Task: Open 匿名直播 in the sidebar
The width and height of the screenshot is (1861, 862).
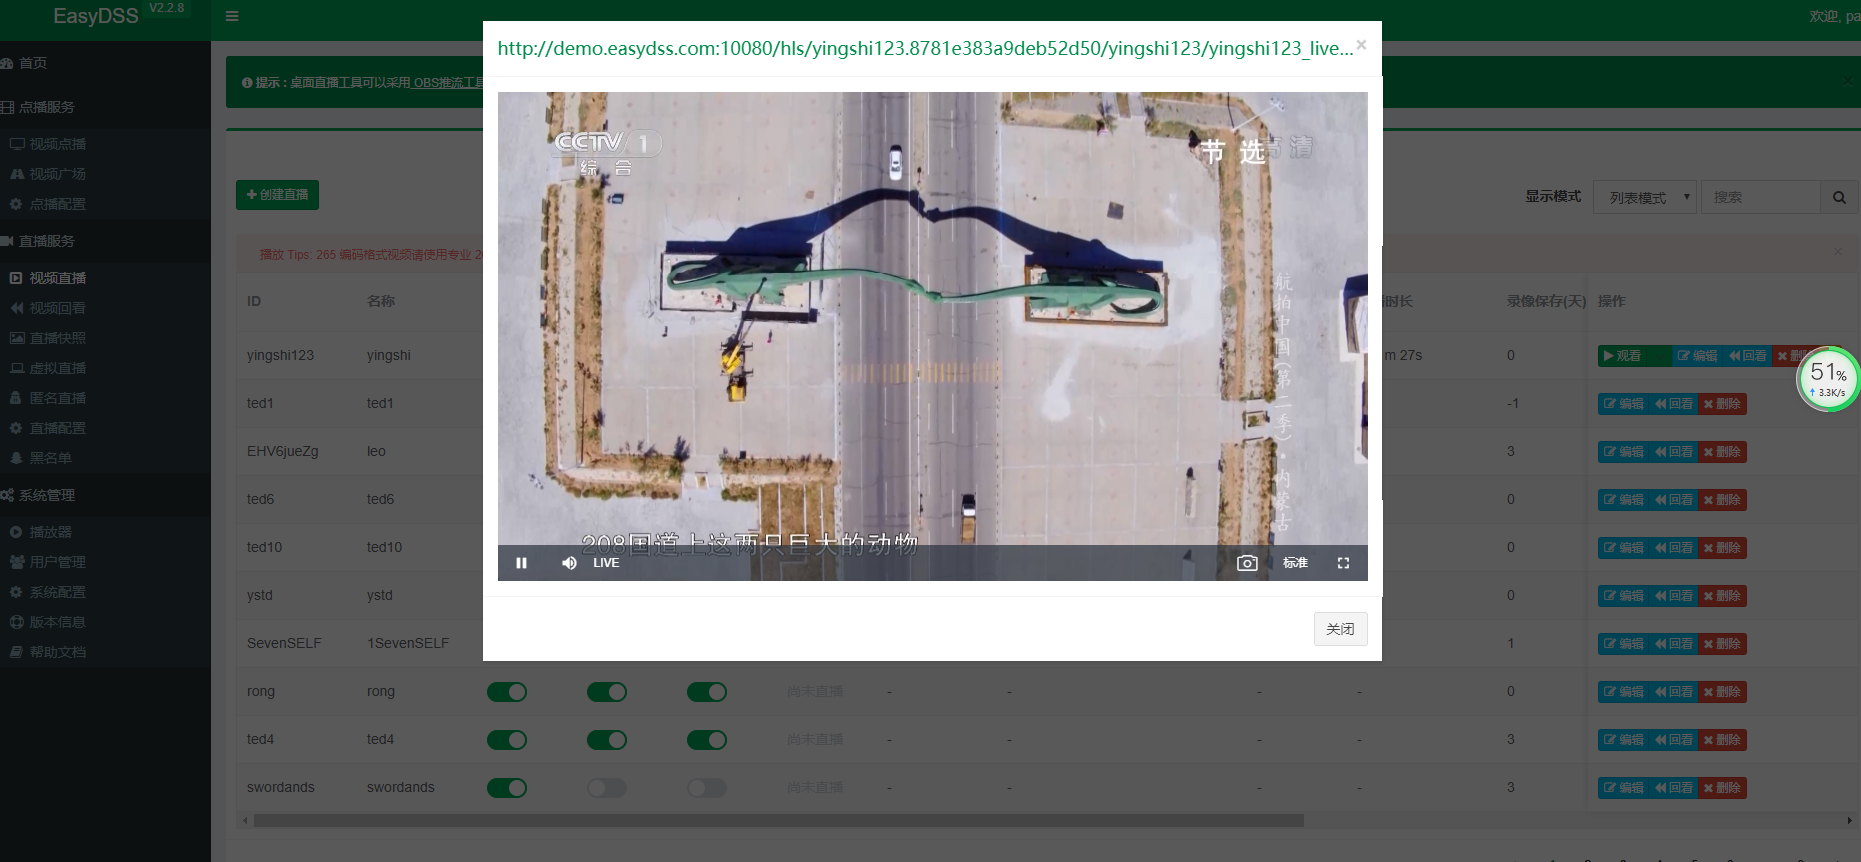Action: tap(57, 398)
